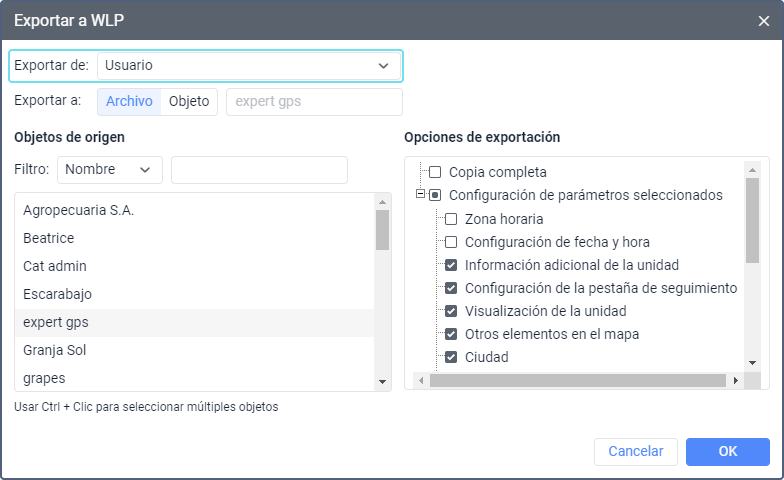Click the horizontal scrollbar in export options
The image size is (784, 480).
pyautogui.click(x=577, y=380)
